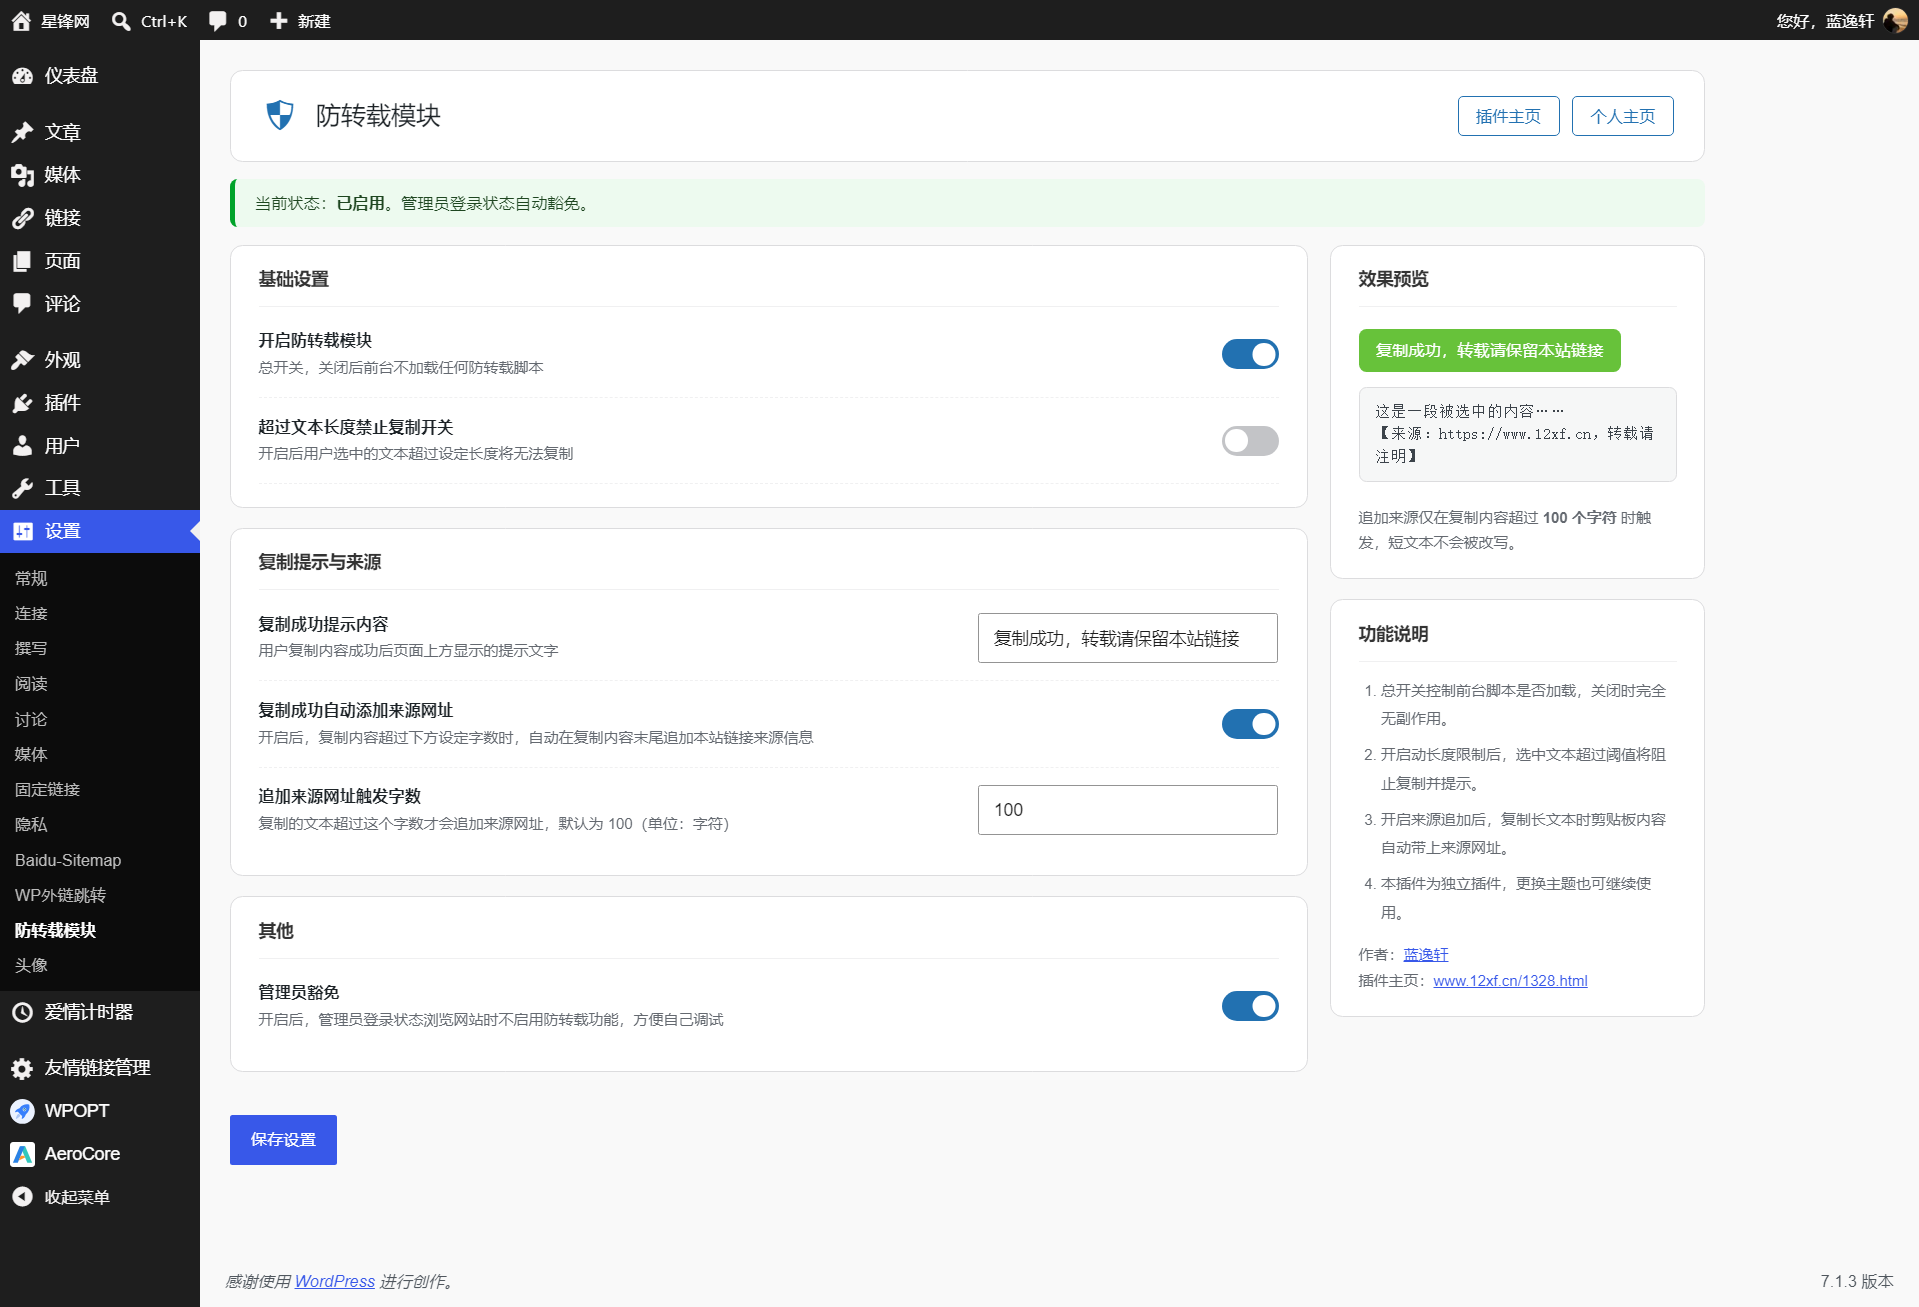Click the 页面 pages icon
This screenshot has height=1307, width=1919.
tap(22, 261)
